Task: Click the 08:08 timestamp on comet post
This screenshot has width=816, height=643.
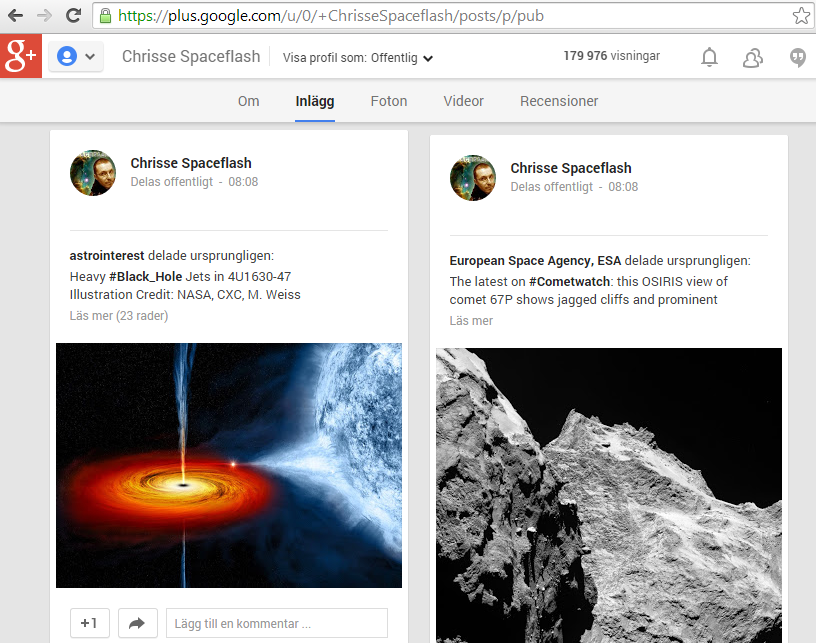Action: [x=623, y=187]
